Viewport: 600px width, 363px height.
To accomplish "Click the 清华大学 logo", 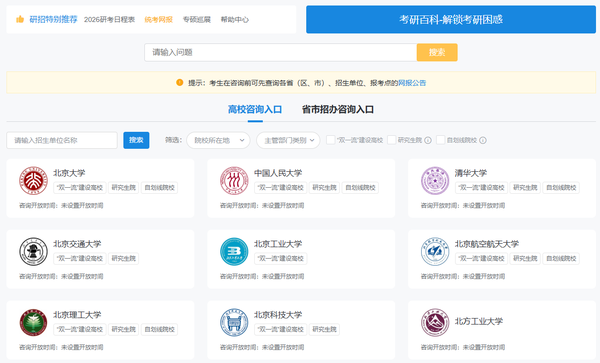I will pyautogui.click(x=435, y=181).
